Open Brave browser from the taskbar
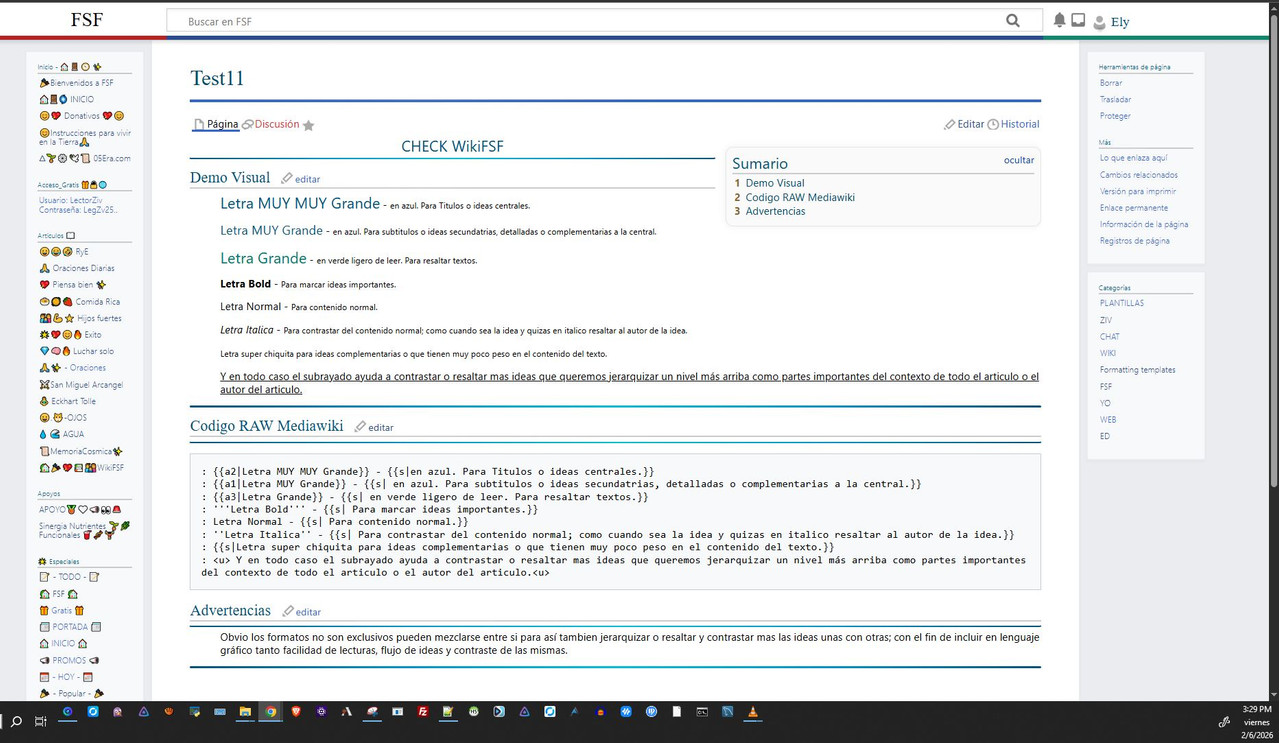The image size is (1279, 743). (x=296, y=712)
